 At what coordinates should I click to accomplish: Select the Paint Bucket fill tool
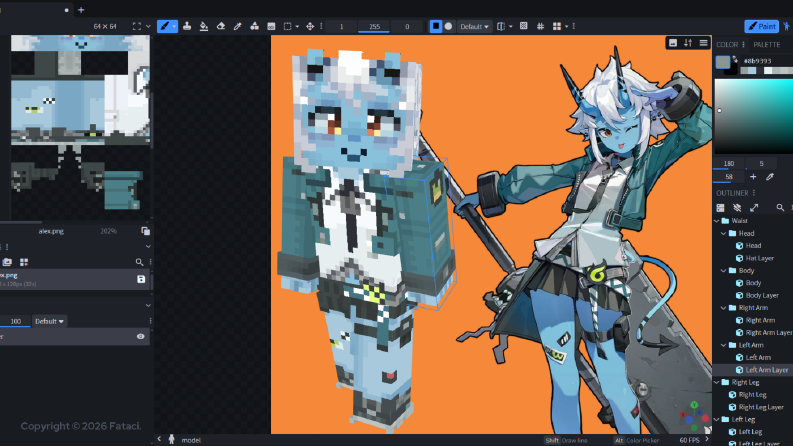tap(204, 26)
